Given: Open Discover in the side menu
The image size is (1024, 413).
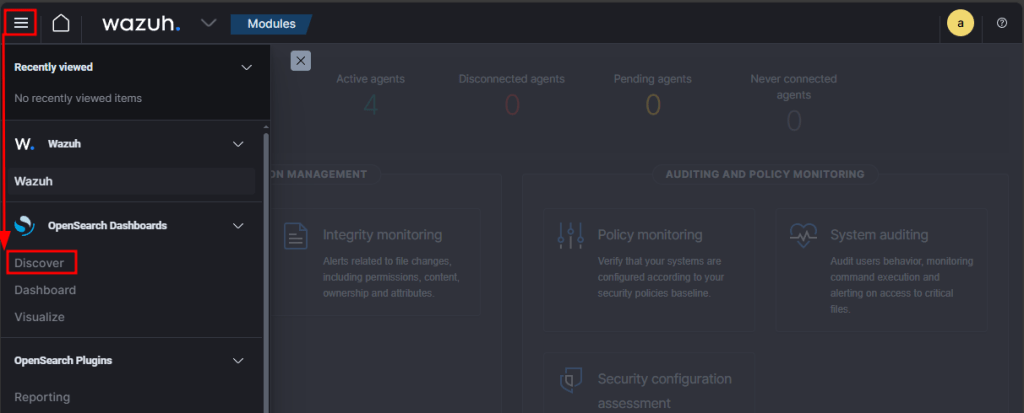Looking at the screenshot, I should point(40,263).
